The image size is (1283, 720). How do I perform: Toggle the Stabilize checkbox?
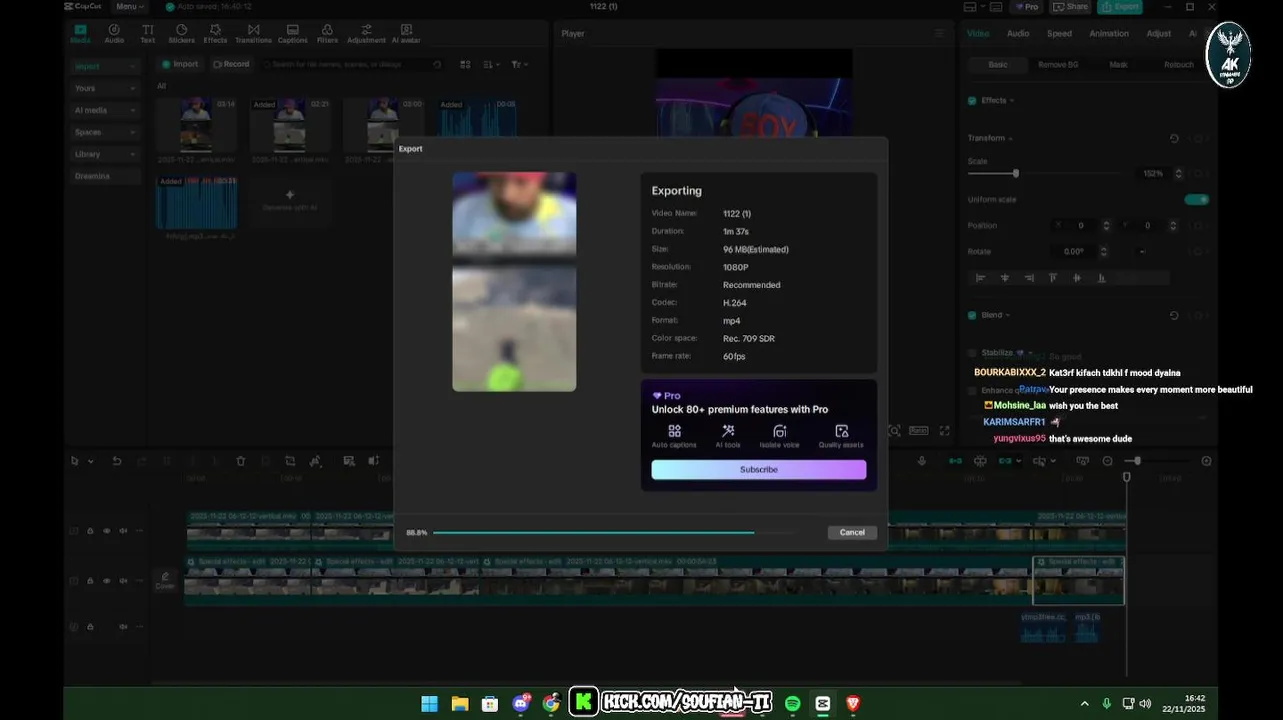[x=972, y=353]
